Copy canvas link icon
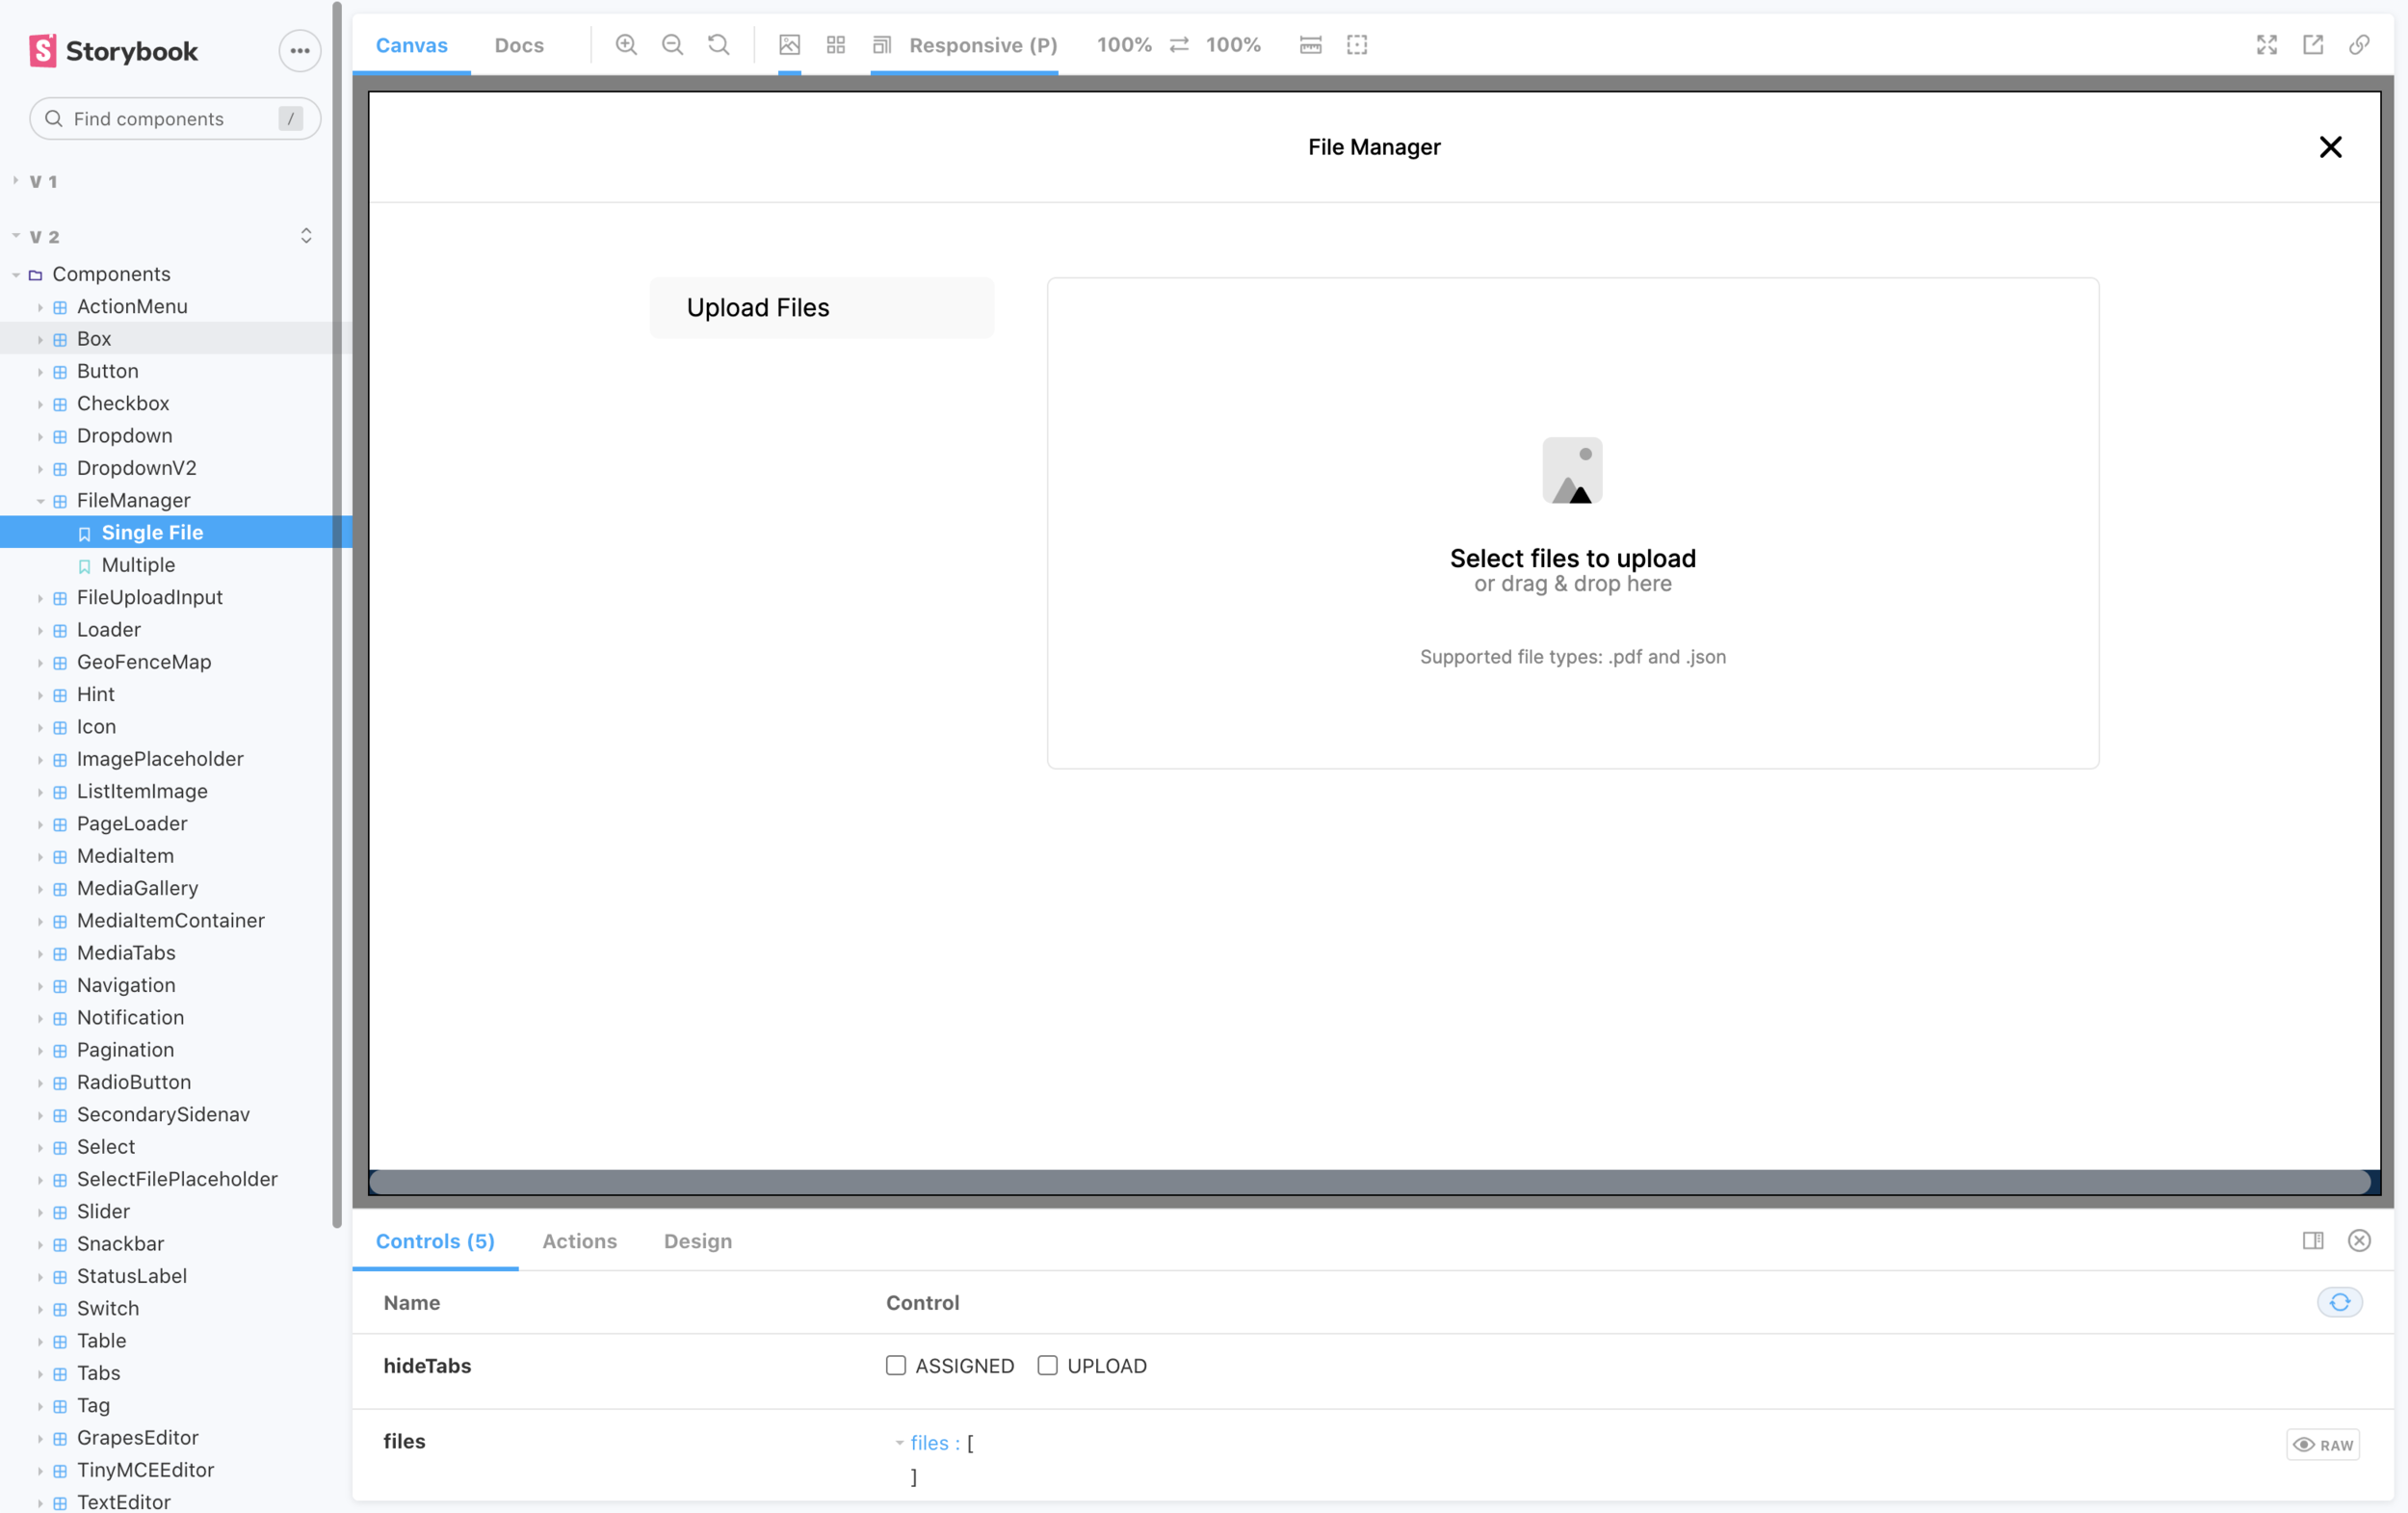This screenshot has height=1513, width=2408. click(x=2359, y=45)
